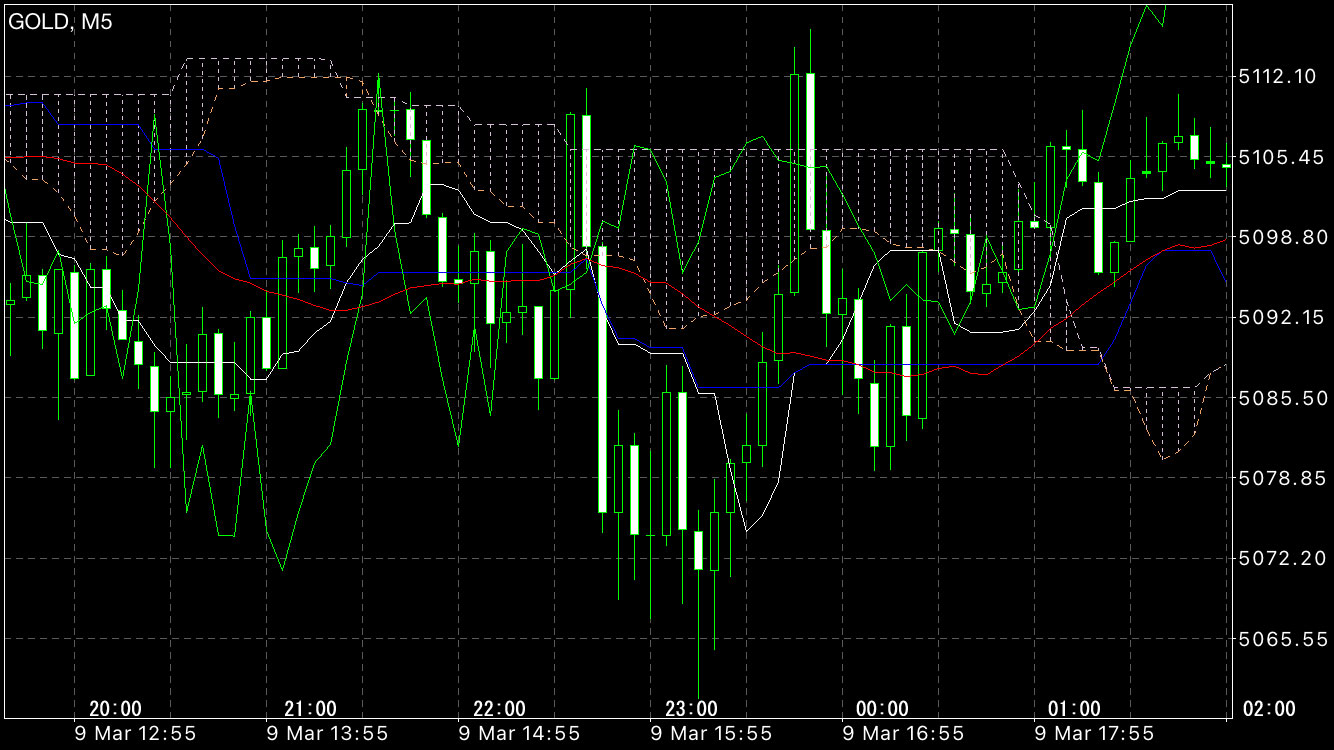
Task: Click the 02:00 time label at the right edge
Action: [1268, 709]
